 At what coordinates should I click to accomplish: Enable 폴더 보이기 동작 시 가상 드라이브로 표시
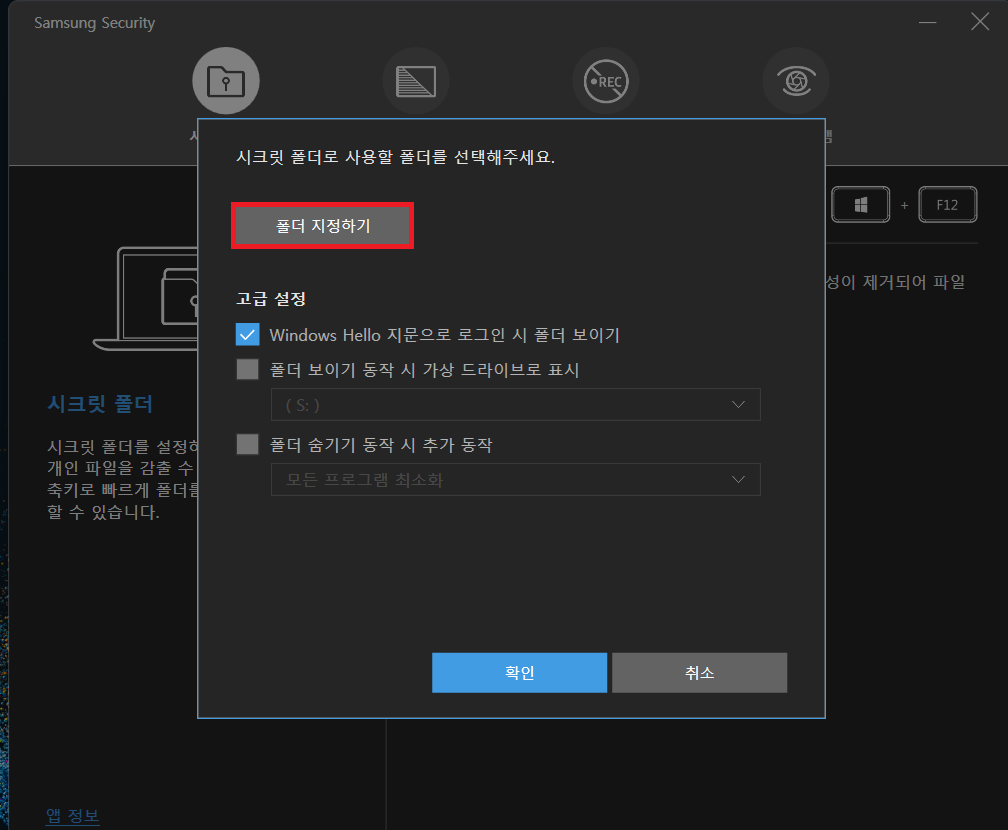tap(248, 370)
